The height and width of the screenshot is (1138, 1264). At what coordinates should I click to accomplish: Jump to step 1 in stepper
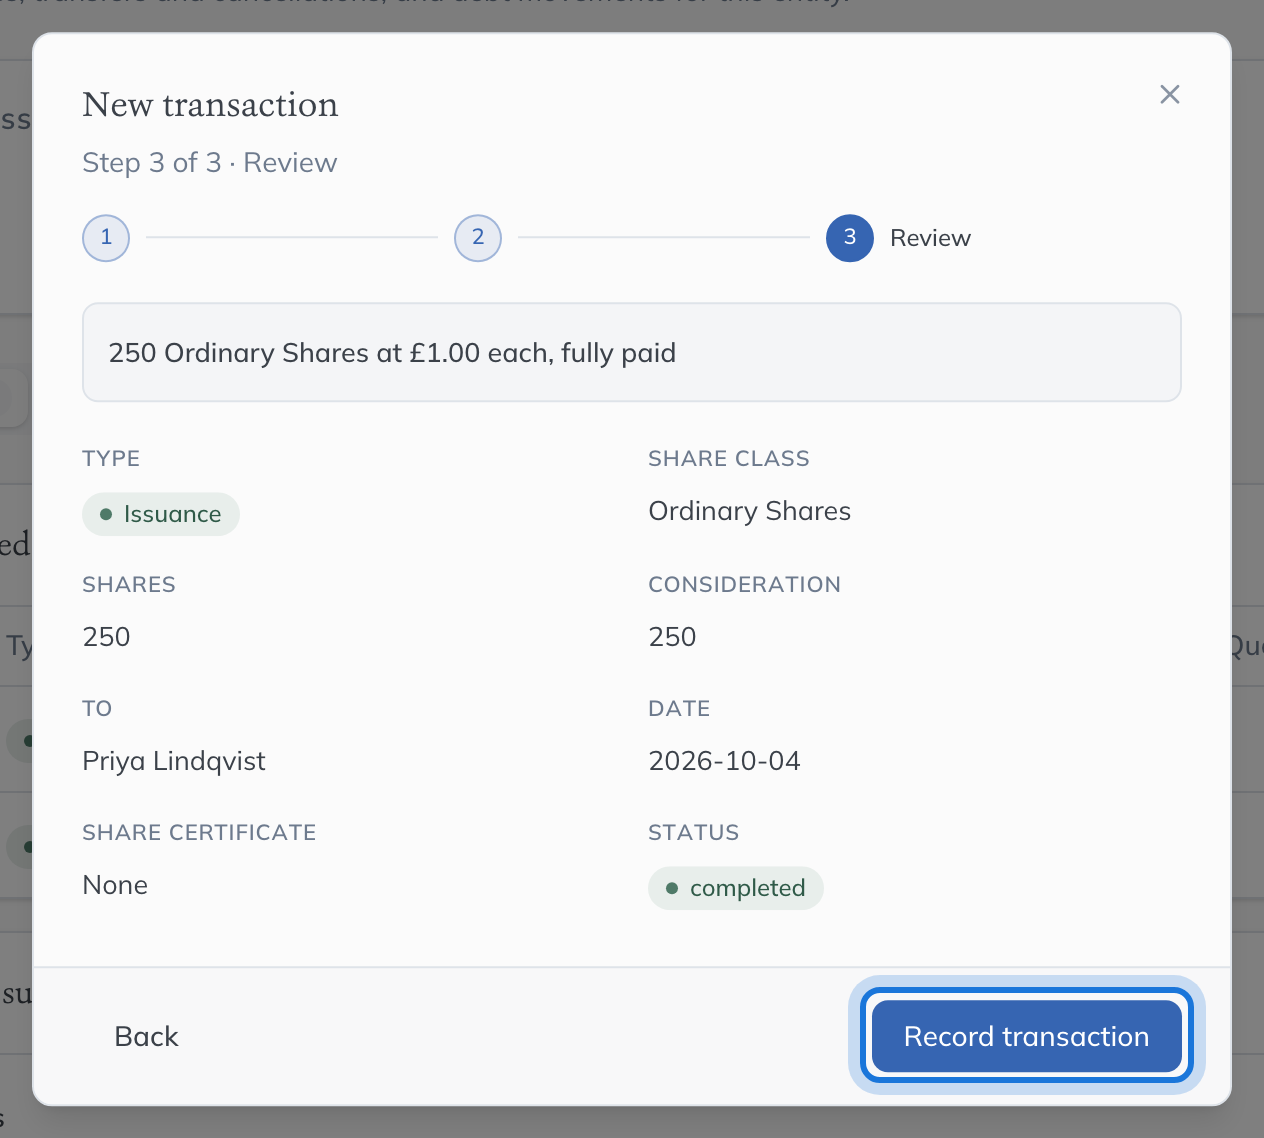[106, 238]
